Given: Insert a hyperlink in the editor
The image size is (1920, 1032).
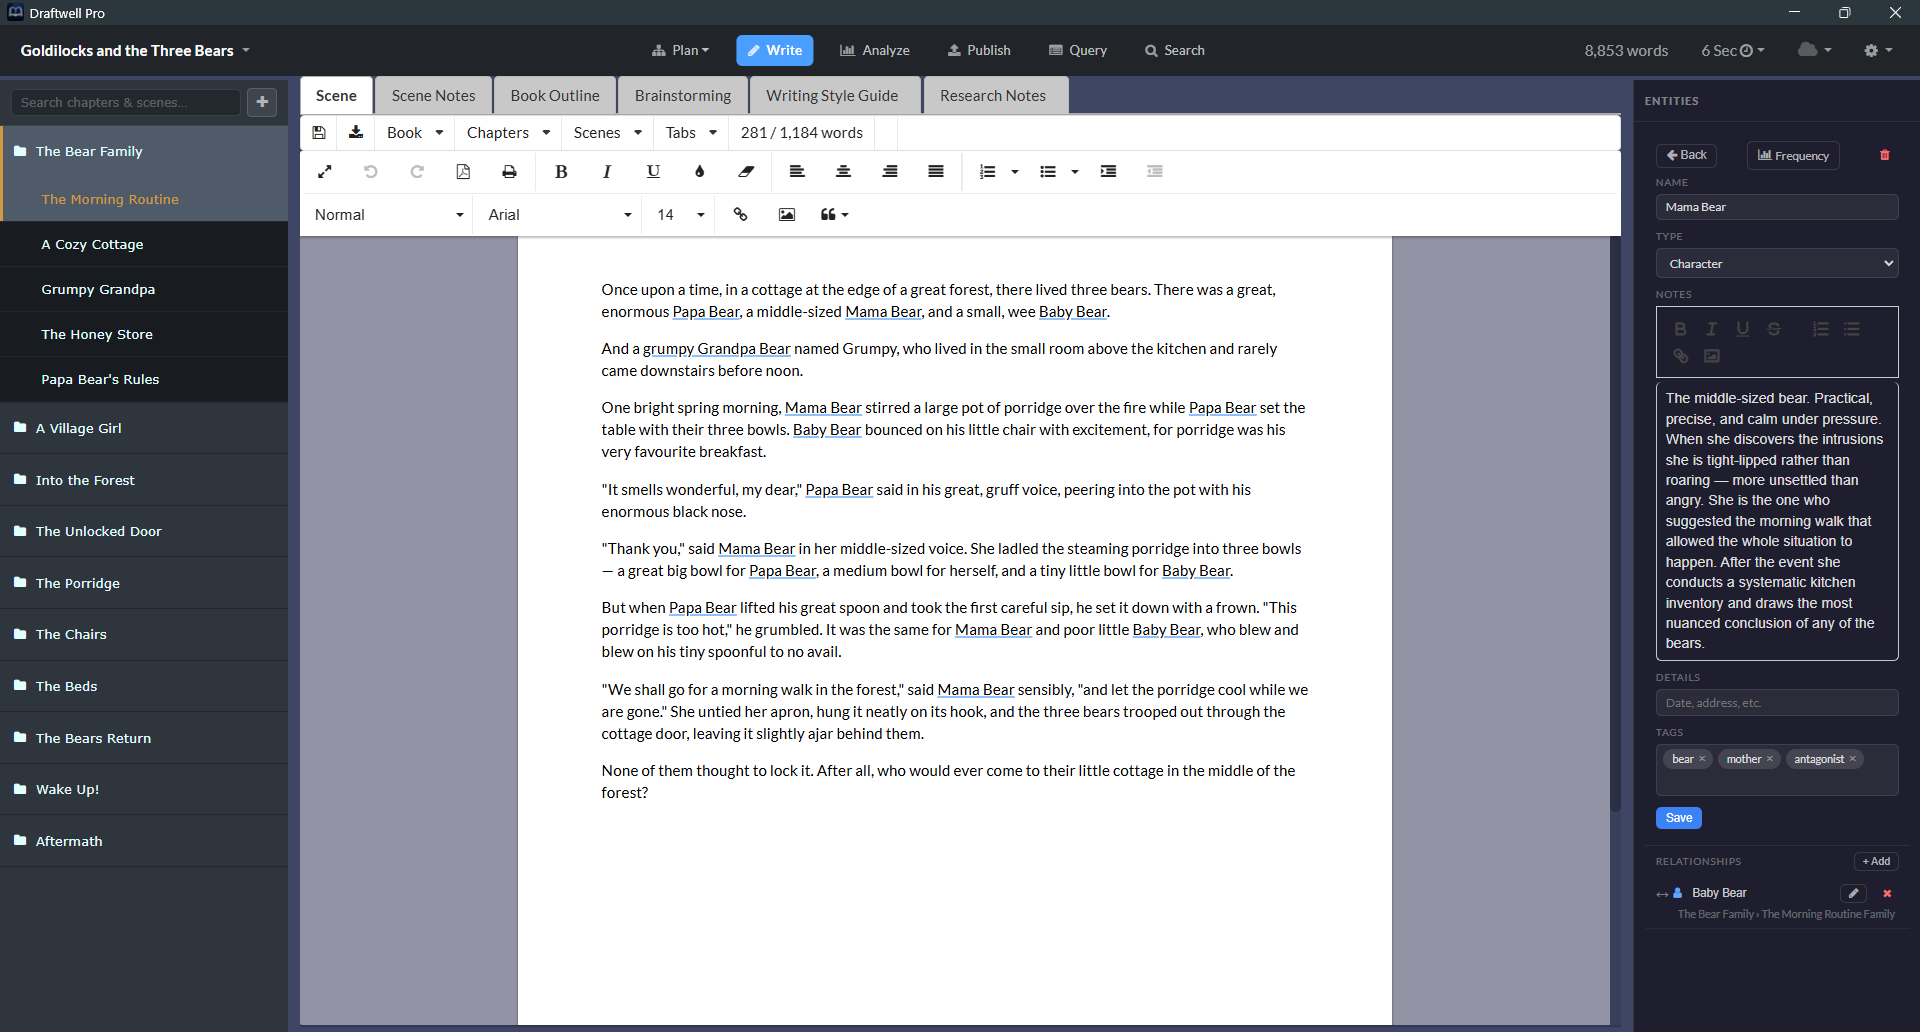Looking at the screenshot, I should tap(741, 215).
